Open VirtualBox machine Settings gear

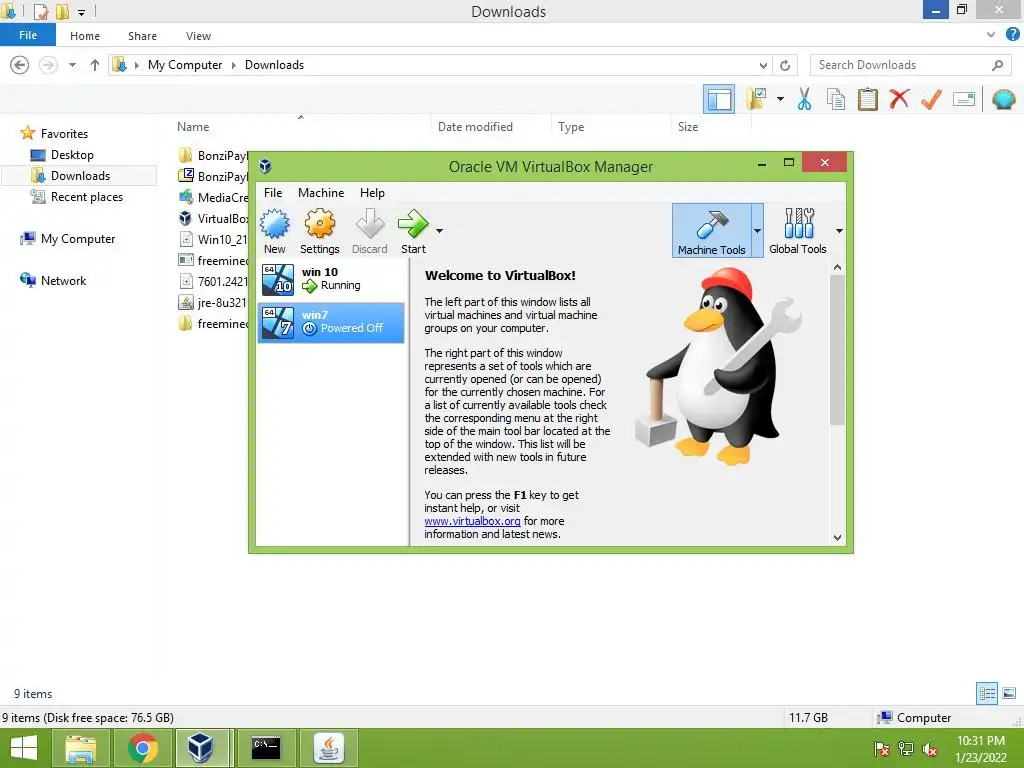point(319,231)
